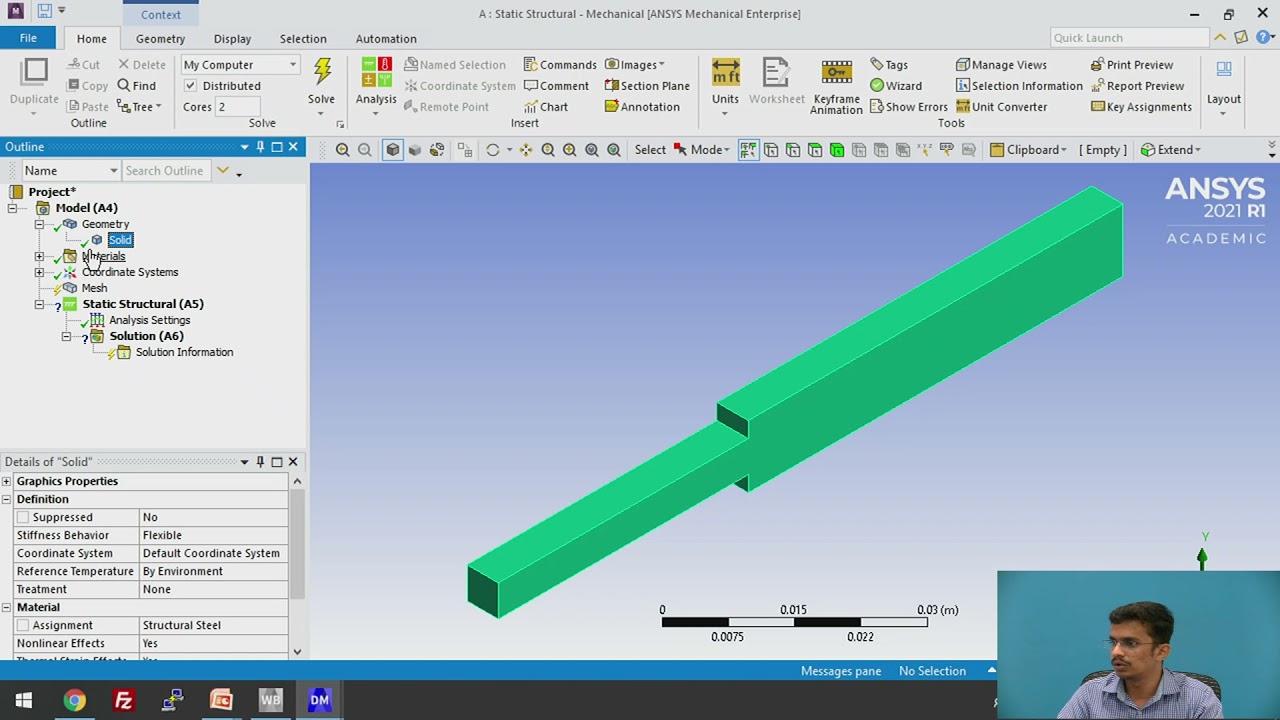
Task: Open the File menu
Action: click(28, 38)
